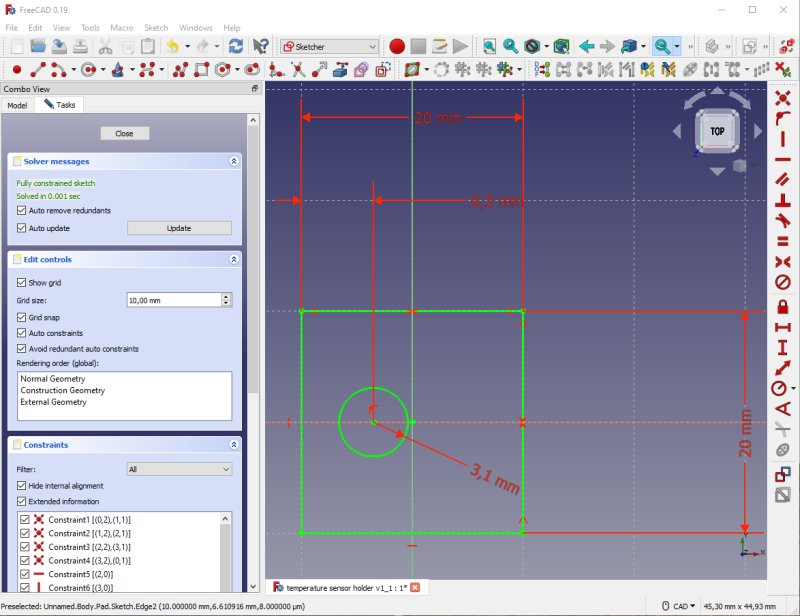Image resolution: width=800 pixels, height=616 pixels.
Task: Select the trim edge tool
Action: click(298, 69)
